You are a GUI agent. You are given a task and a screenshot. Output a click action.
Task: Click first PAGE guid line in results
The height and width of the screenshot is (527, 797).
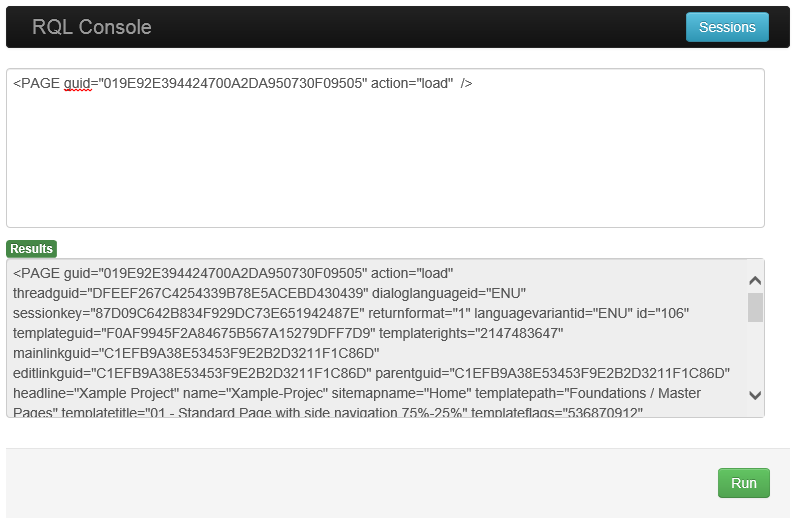[233, 273]
